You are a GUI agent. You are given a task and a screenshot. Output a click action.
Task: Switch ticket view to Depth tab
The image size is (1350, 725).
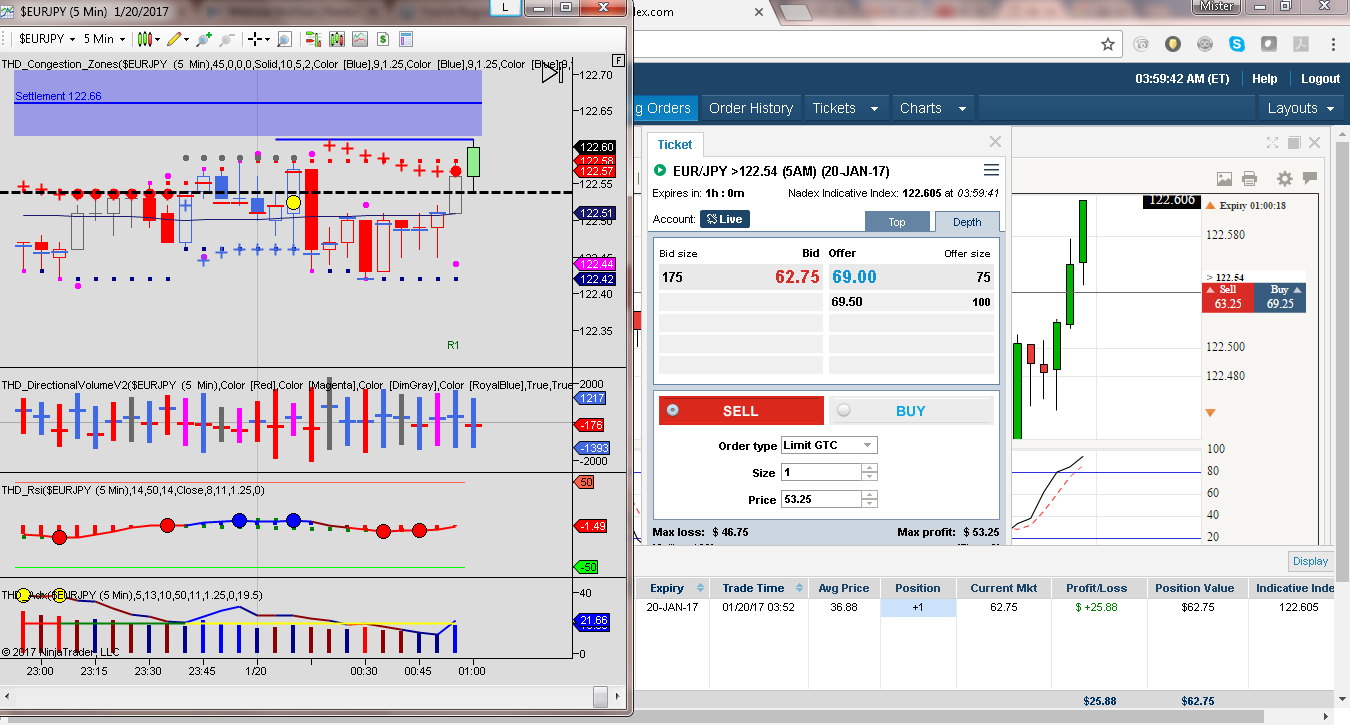(966, 222)
